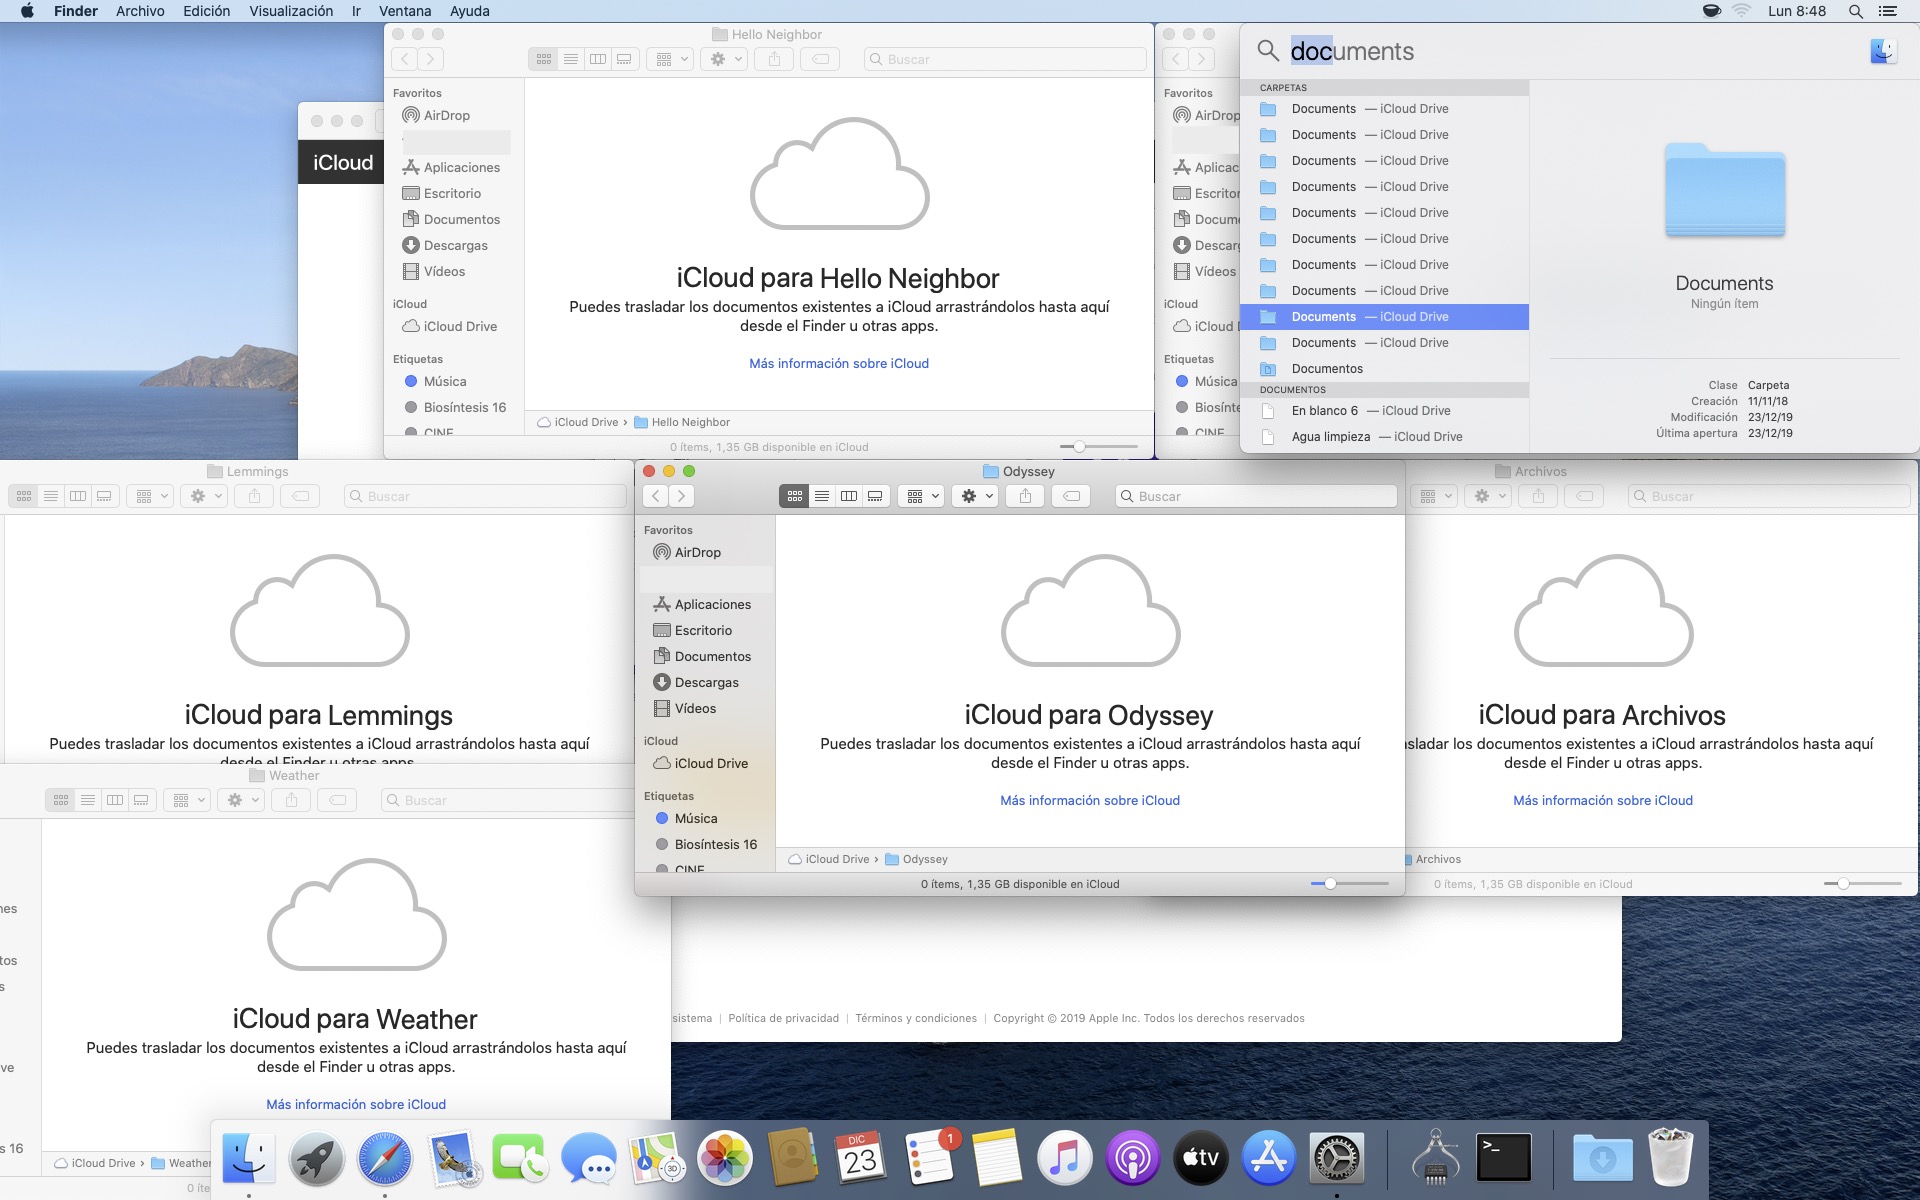This screenshot has width=1920, height=1200.
Task: Switch Hello Neighbor window to list view
Action: click(571, 59)
